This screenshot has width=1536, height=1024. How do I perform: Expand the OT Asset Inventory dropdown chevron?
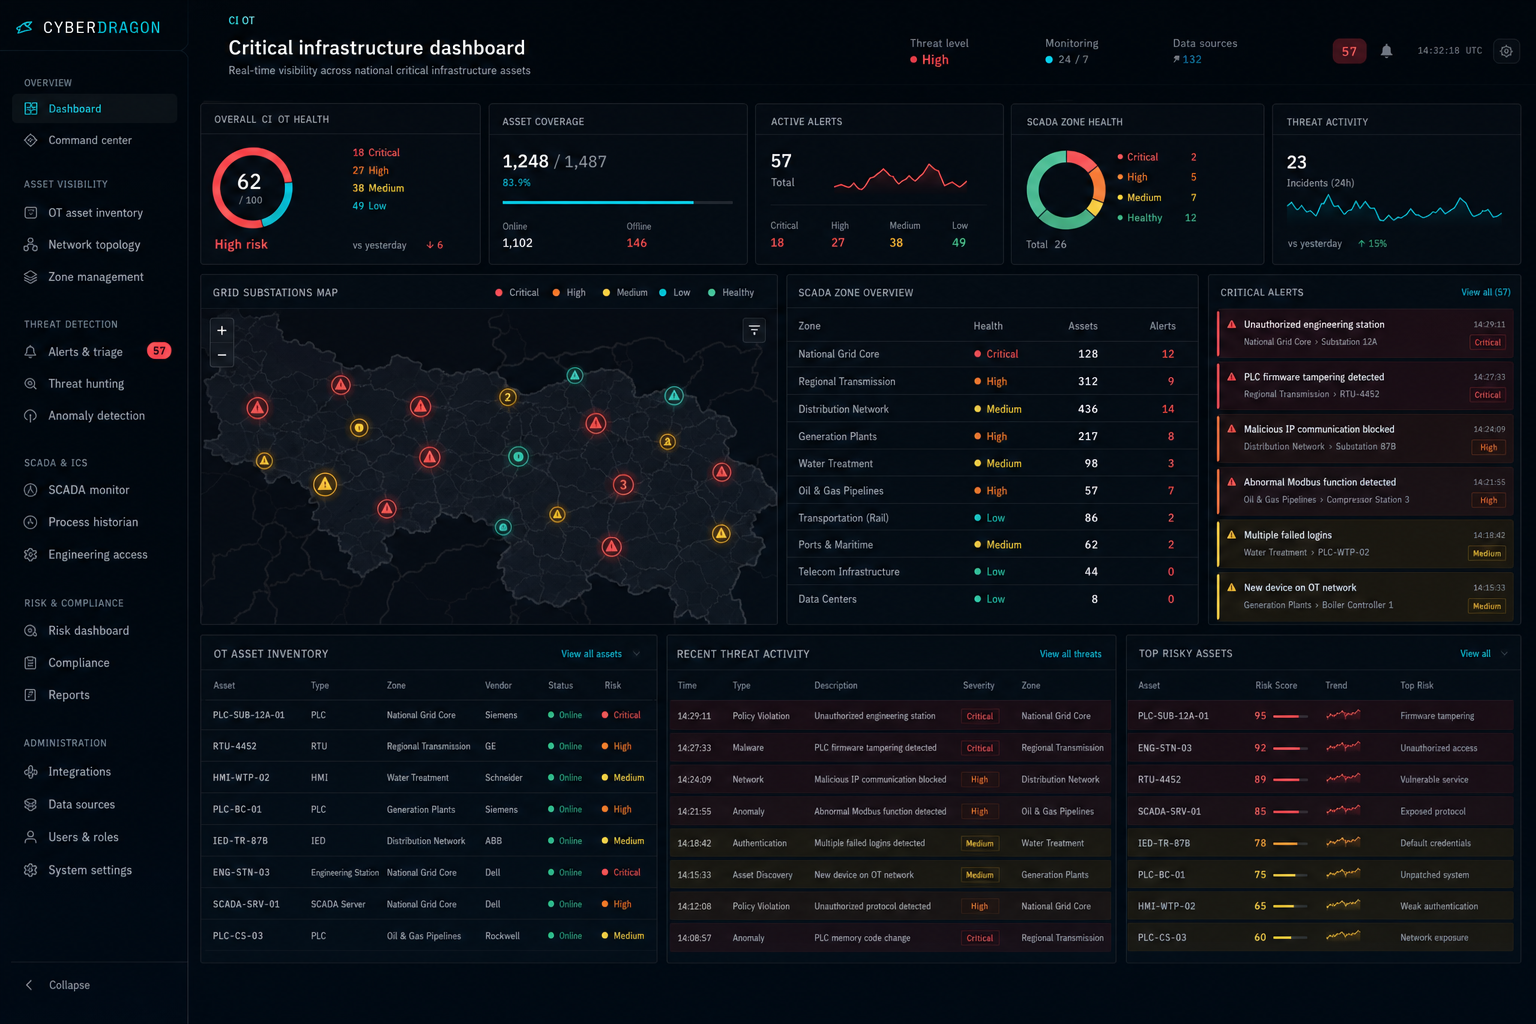637,654
